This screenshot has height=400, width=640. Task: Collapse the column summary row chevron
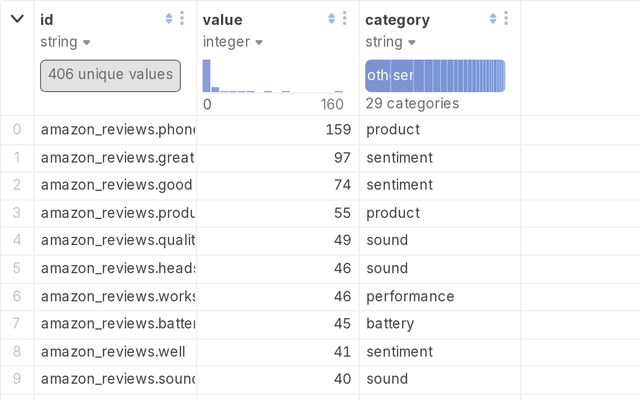pyautogui.click(x=17, y=19)
